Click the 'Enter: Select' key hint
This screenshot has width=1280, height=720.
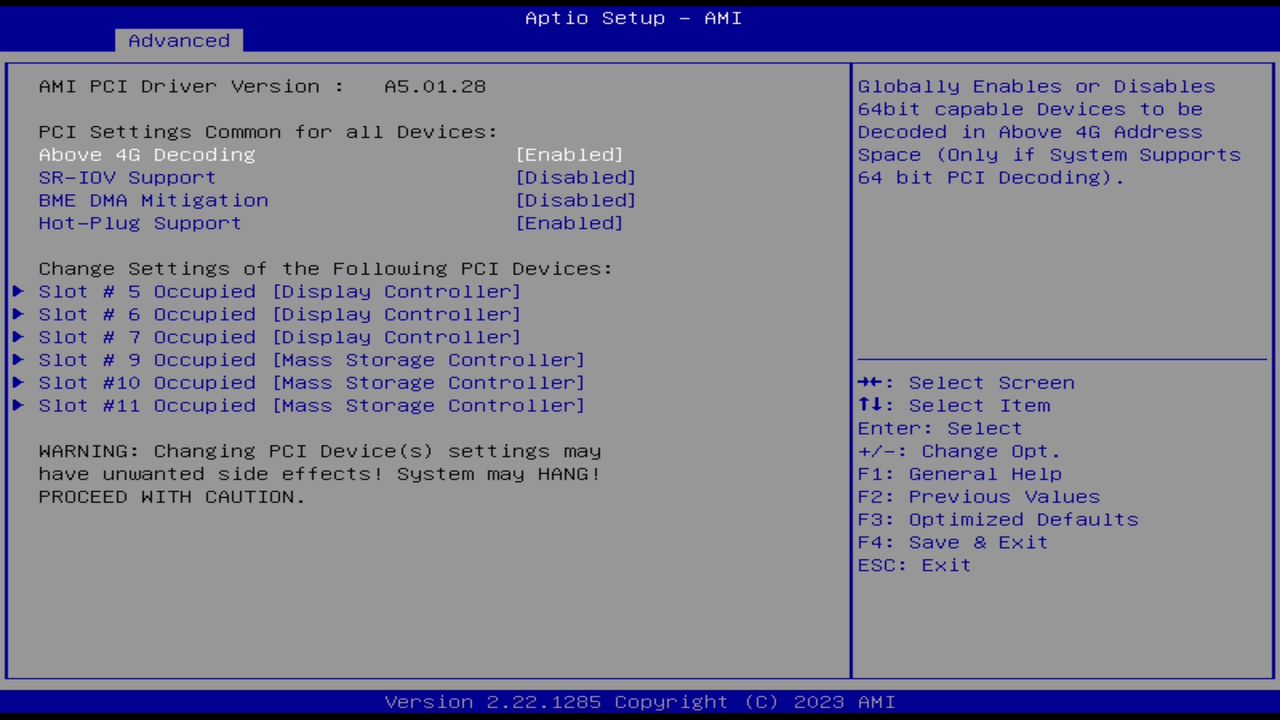[x=940, y=429]
